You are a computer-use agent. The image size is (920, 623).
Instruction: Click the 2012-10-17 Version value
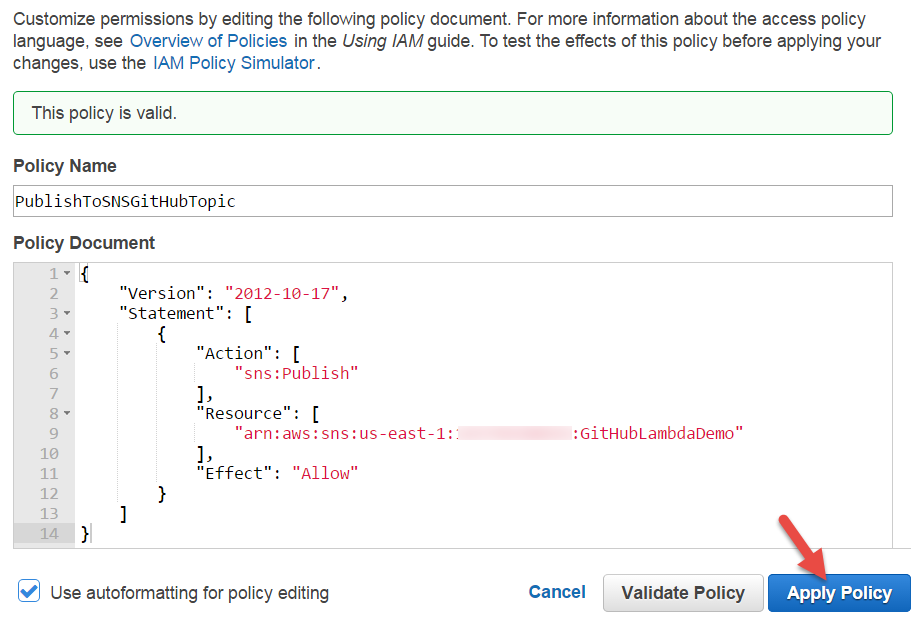click(x=285, y=292)
